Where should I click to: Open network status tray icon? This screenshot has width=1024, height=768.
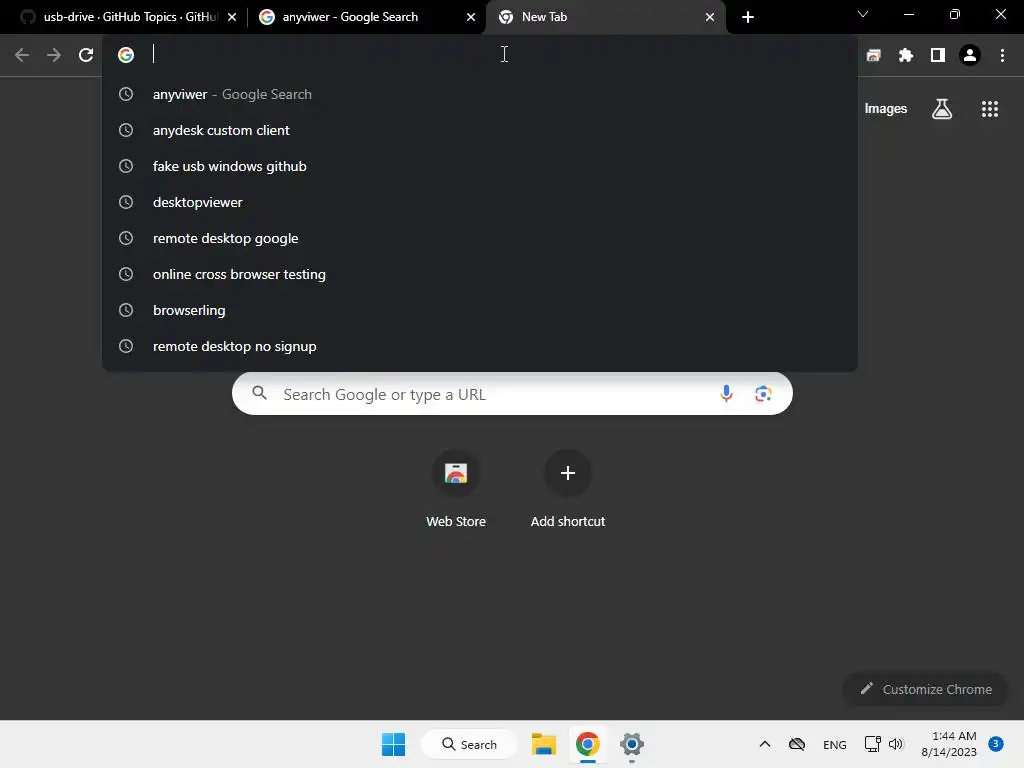pyautogui.click(x=872, y=744)
